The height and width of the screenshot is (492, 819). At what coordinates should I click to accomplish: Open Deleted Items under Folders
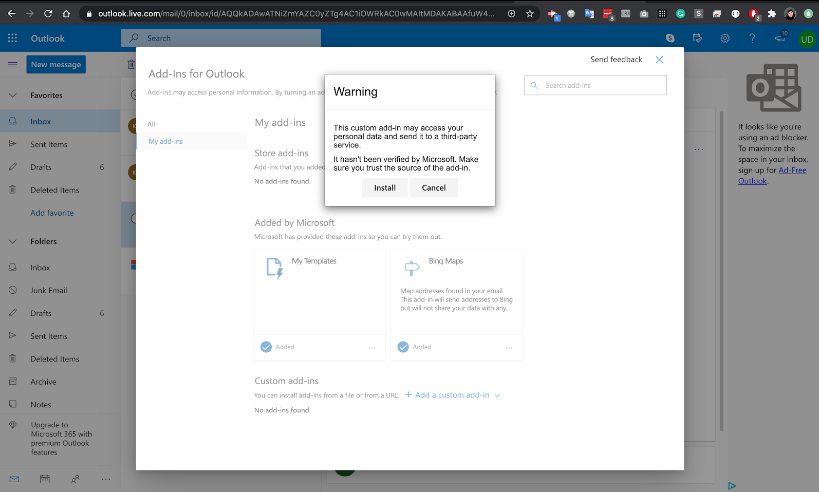(x=60, y=359)
